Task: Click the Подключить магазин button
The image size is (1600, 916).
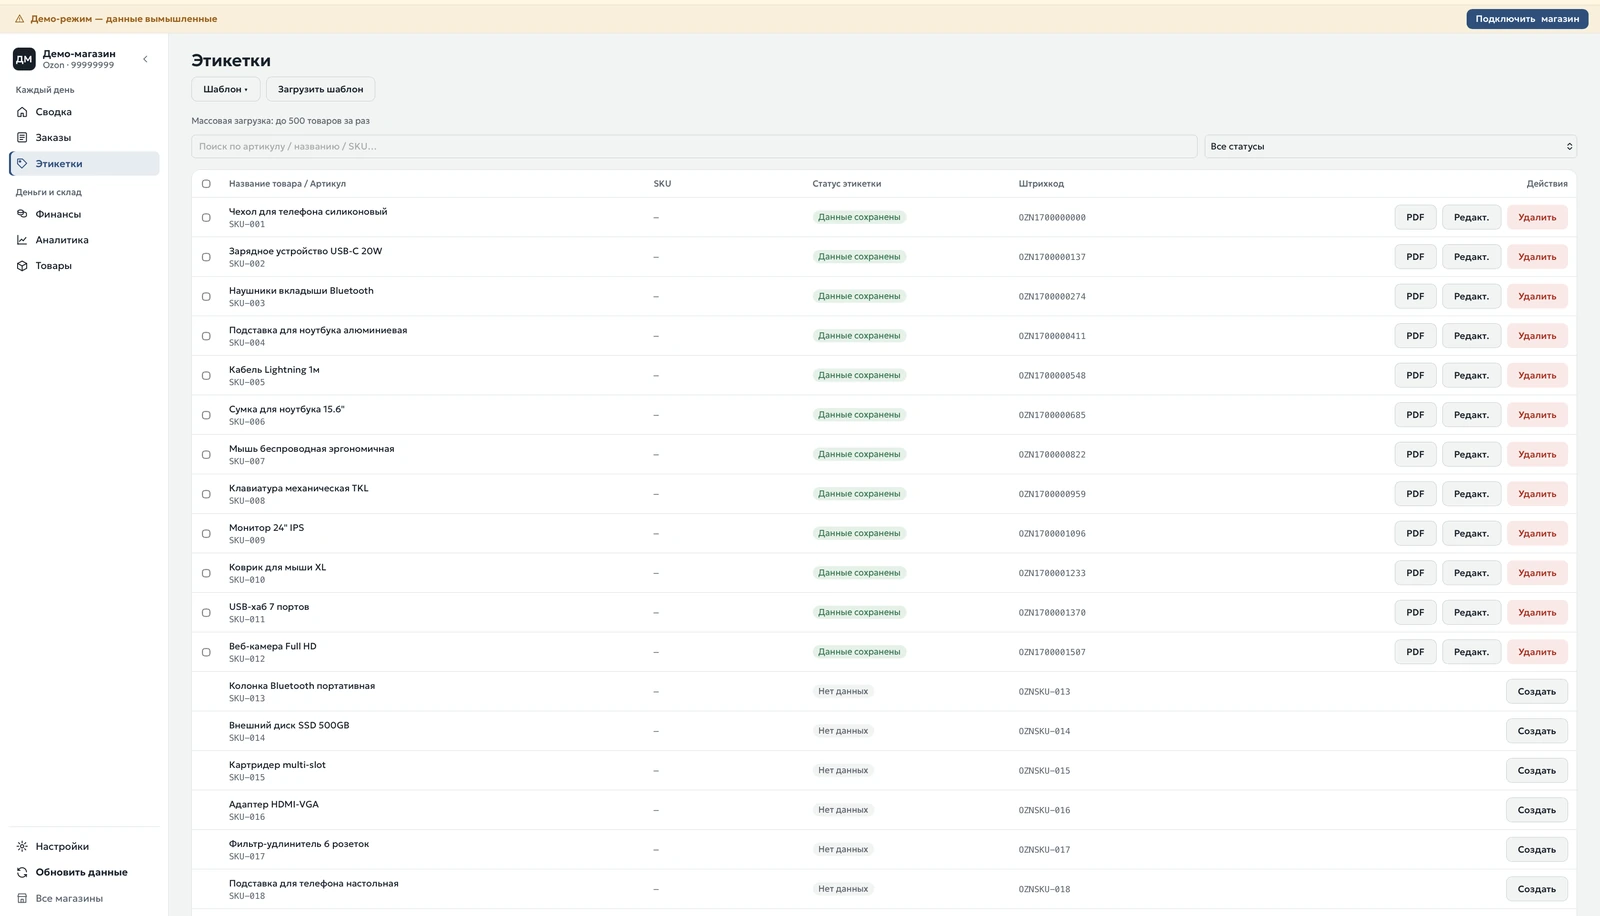Action: 1527,19
